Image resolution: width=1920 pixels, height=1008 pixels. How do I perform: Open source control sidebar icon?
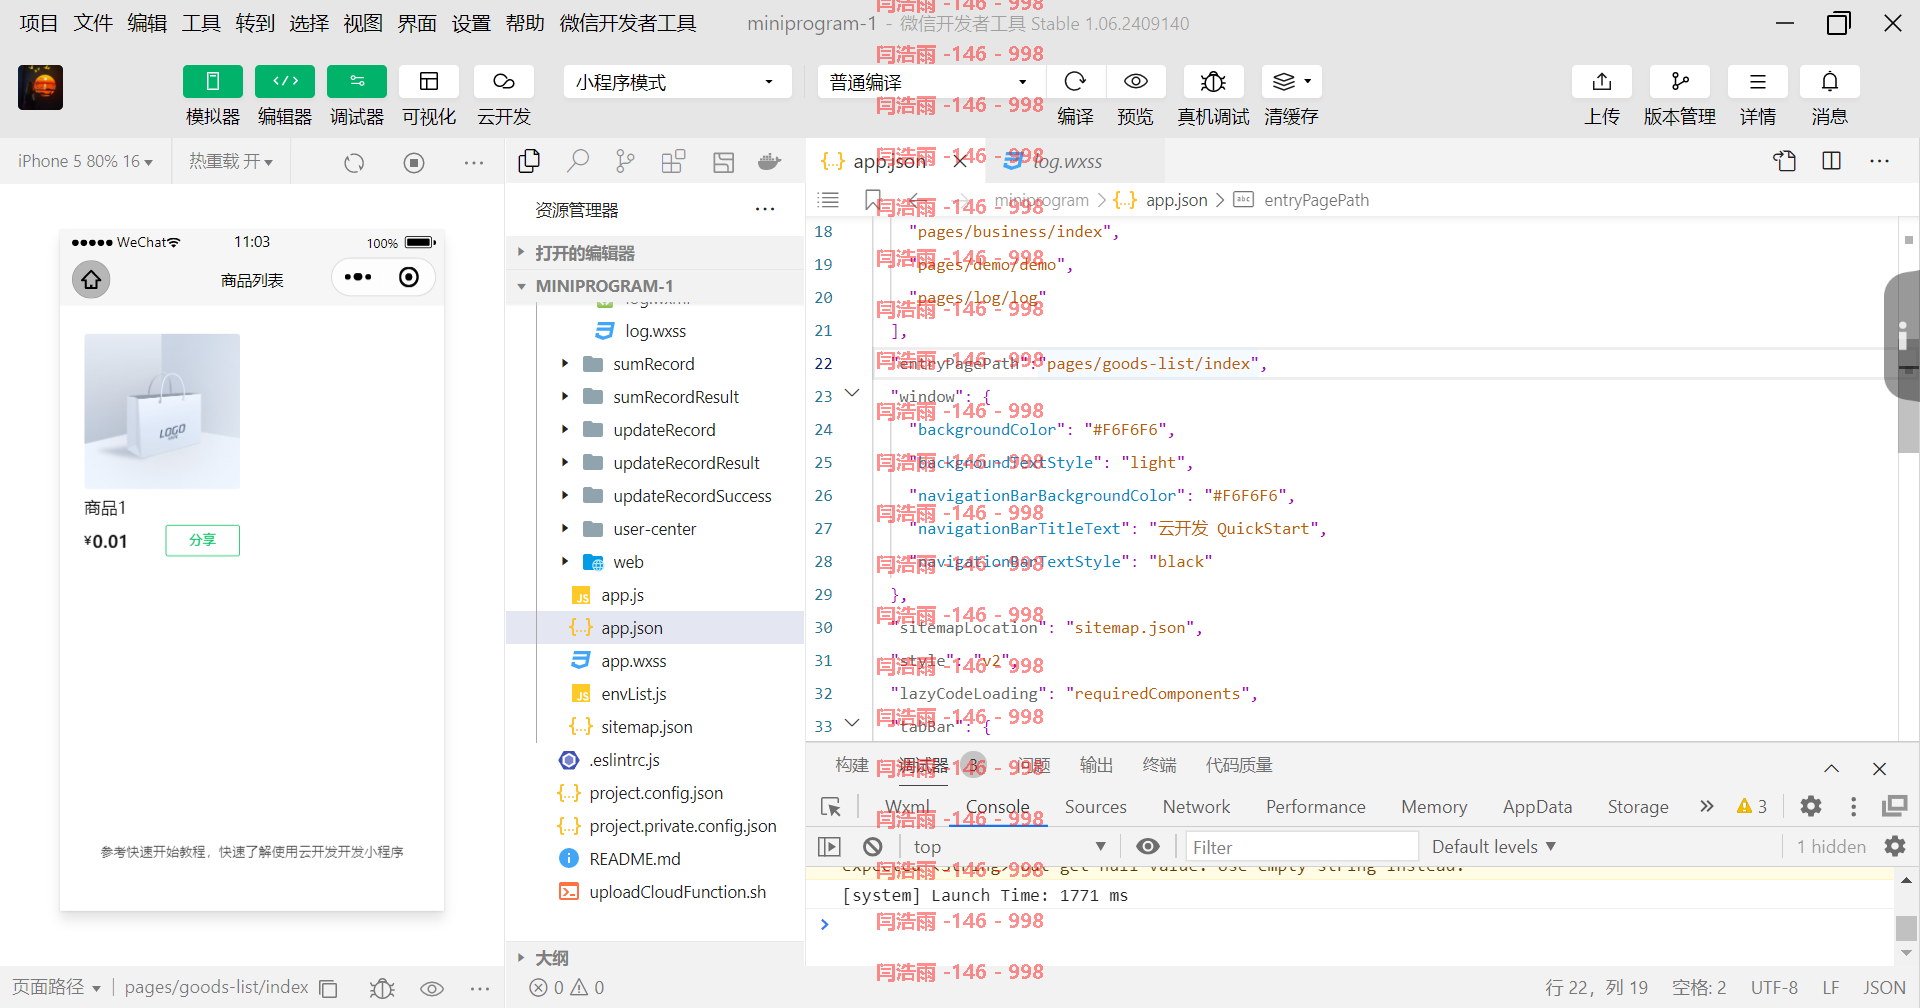(626, 161)
